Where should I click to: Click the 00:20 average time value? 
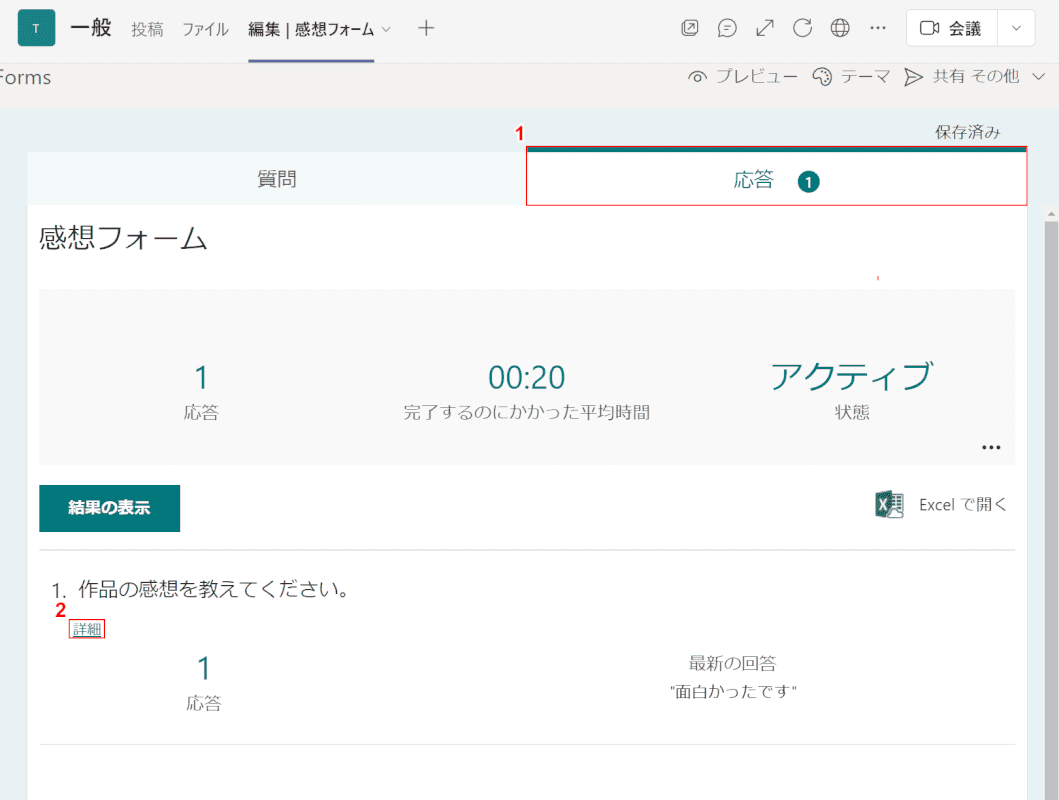click(527, 377)
